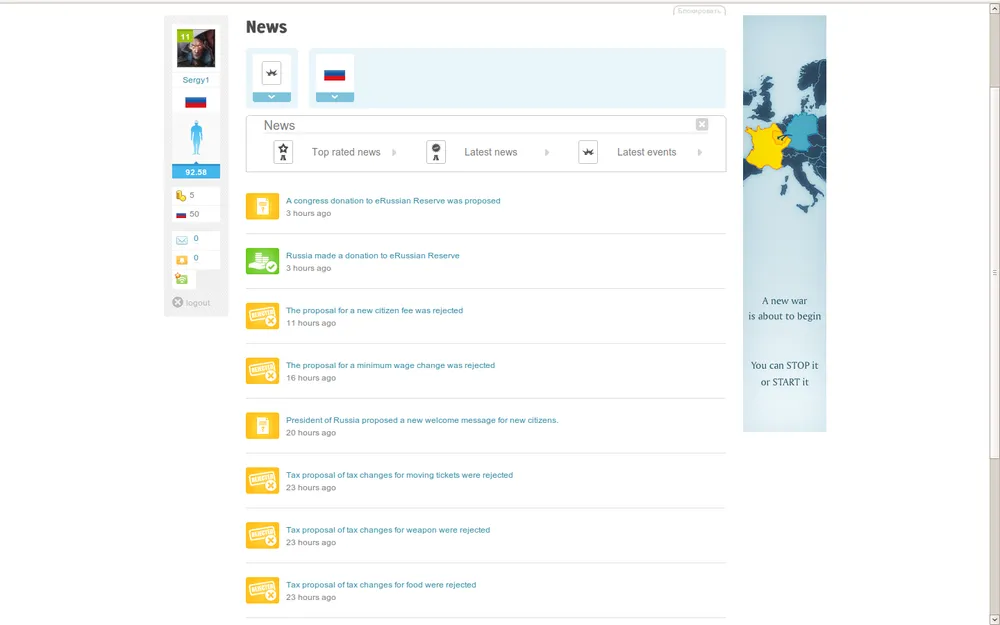Click the wellness bar showing 92.58
The image size is (1000, 625).
coord(196,172)
